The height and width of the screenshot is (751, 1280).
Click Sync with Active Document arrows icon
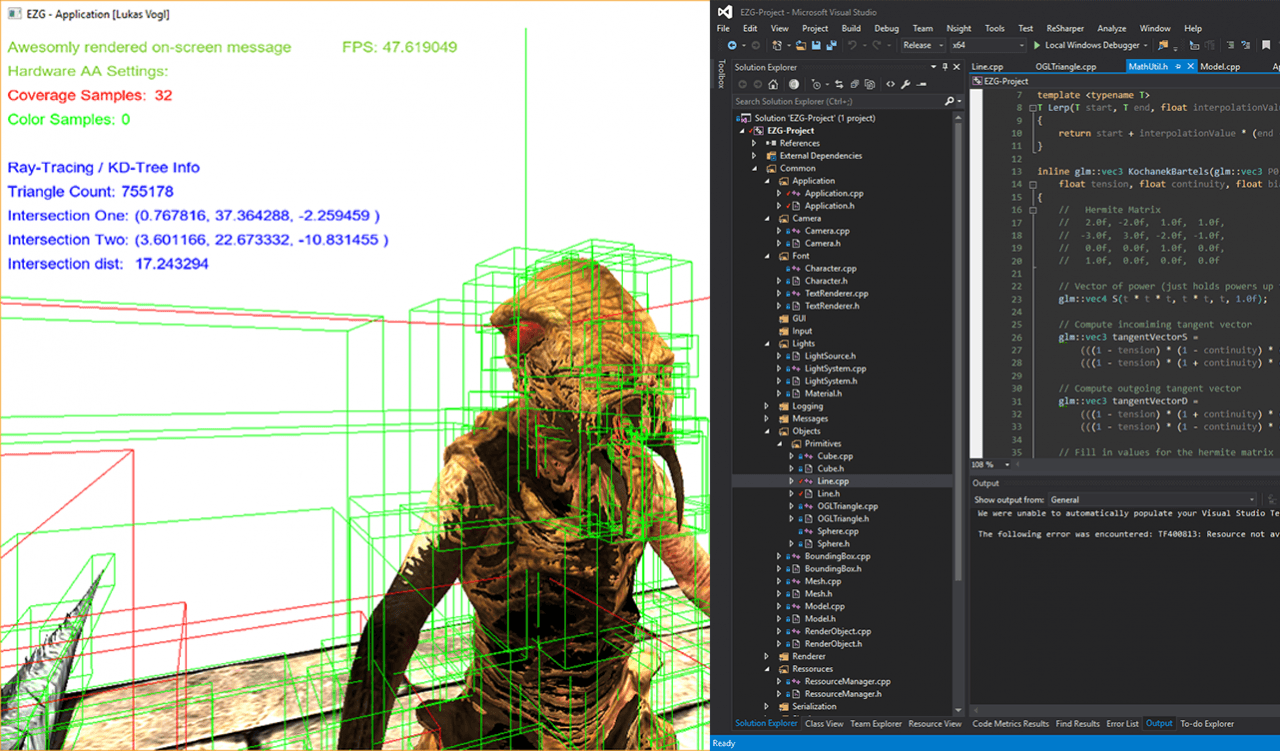(839, 84)
